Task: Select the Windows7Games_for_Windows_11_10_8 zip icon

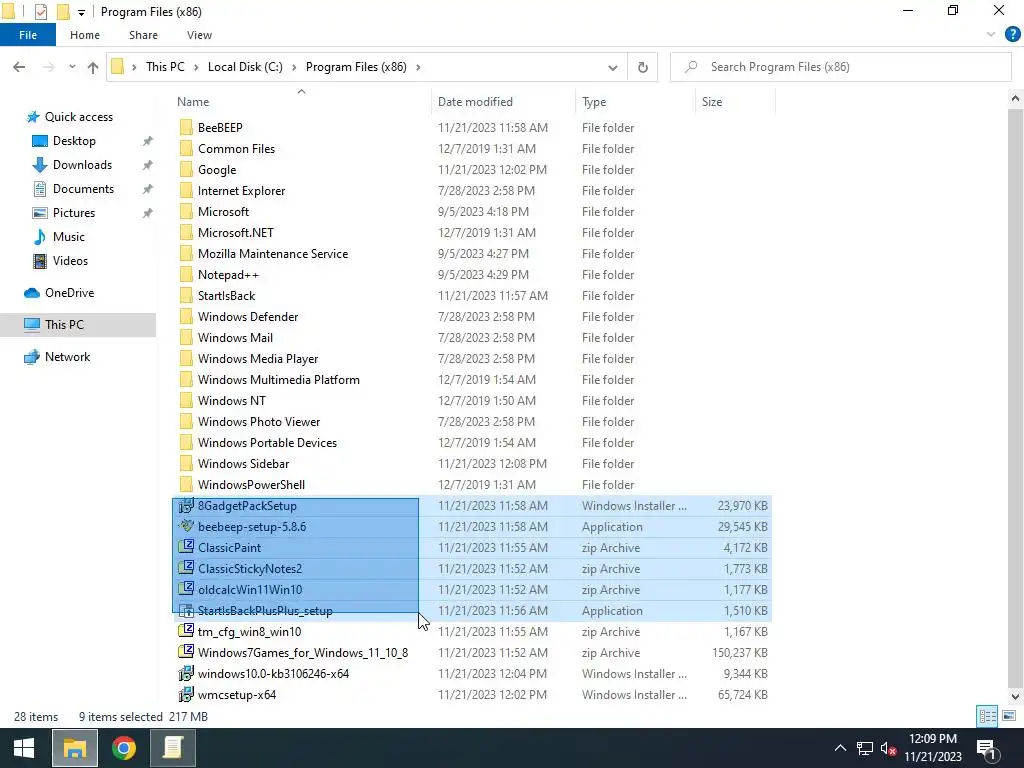Action: pos(186,652)
